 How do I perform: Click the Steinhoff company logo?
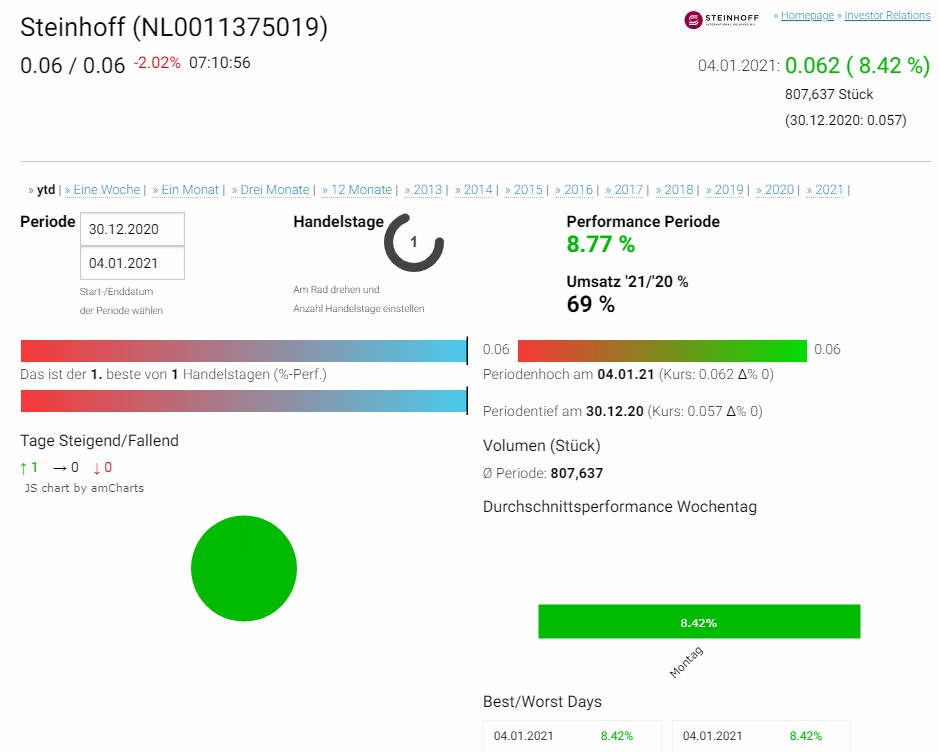[721, 19]
